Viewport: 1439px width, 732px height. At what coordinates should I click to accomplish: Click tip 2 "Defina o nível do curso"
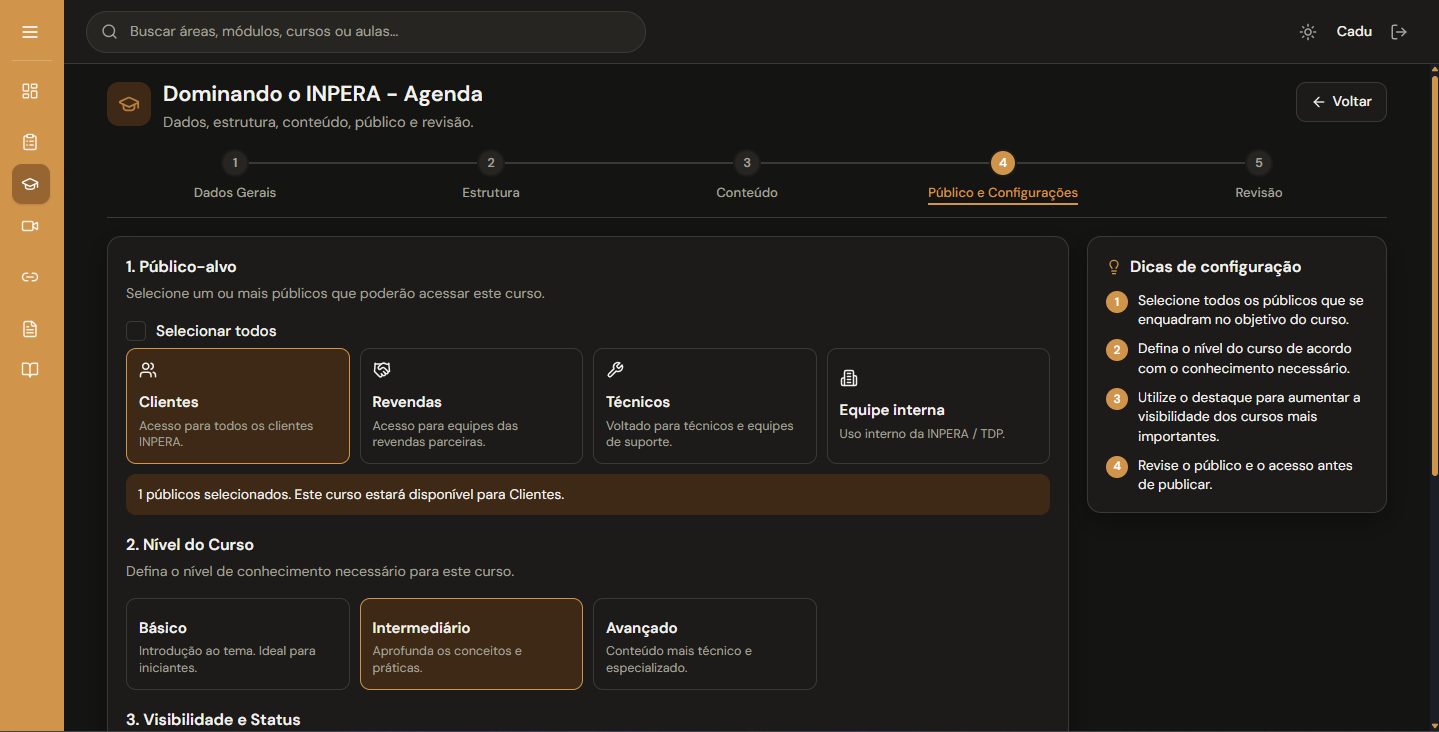(x=1237, y=359)
